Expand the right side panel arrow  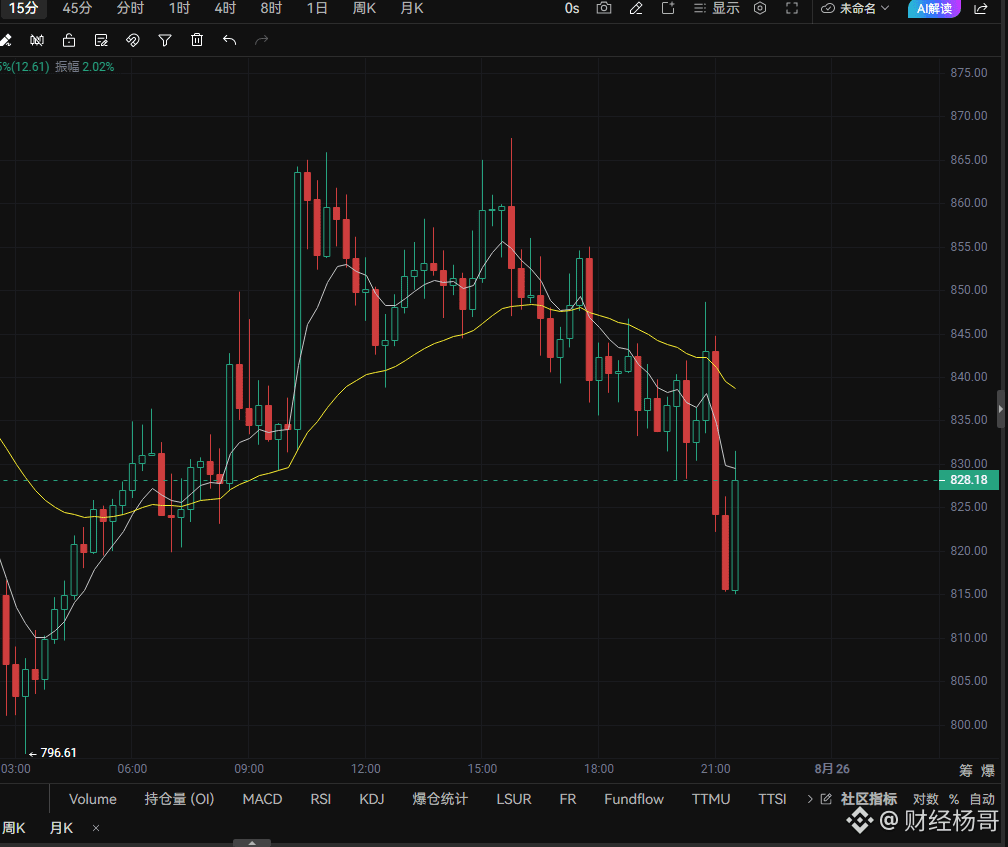[x=1000, y=409]
